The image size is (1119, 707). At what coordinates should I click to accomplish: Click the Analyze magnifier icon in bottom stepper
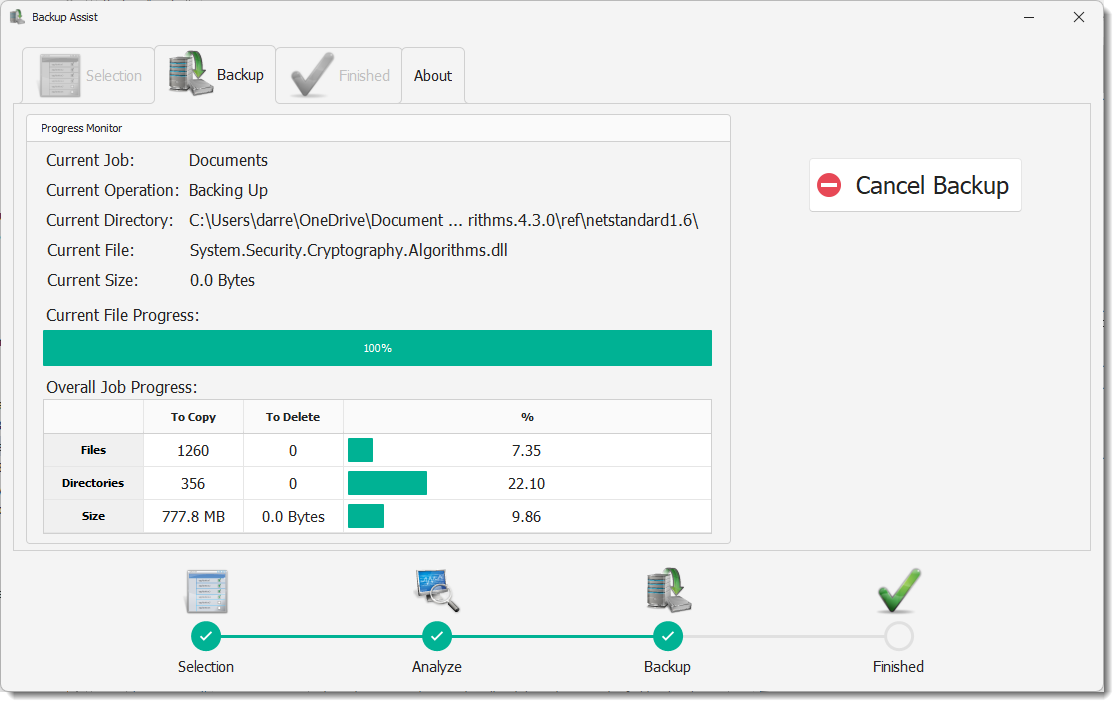click(x=437, y=590)
